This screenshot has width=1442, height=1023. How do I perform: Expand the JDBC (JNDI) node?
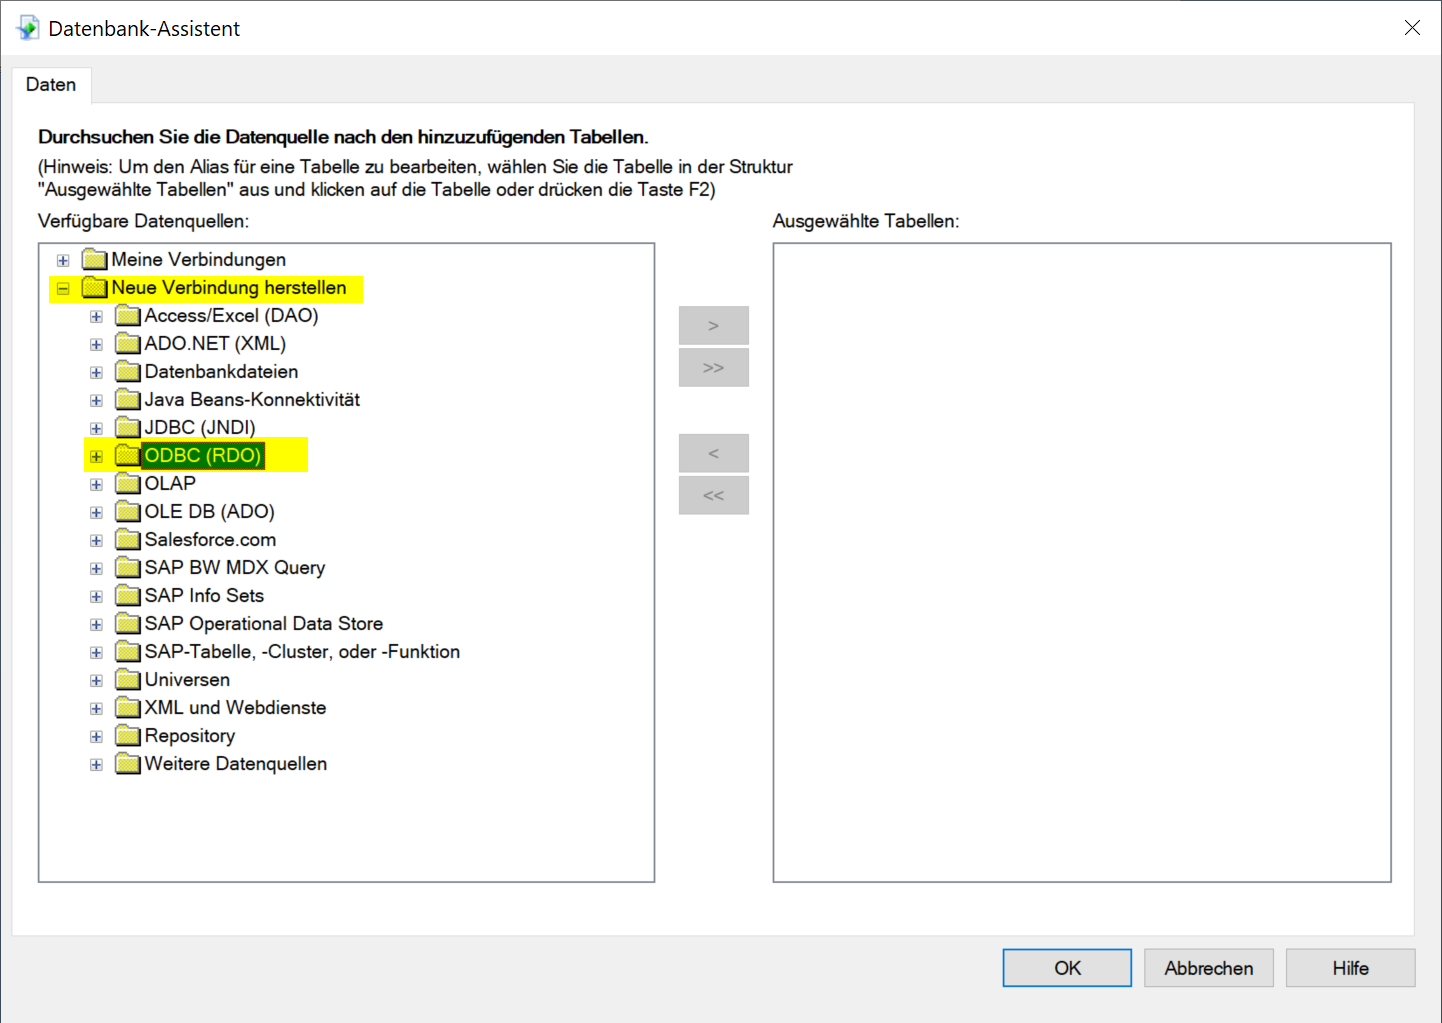pos(96,428)
